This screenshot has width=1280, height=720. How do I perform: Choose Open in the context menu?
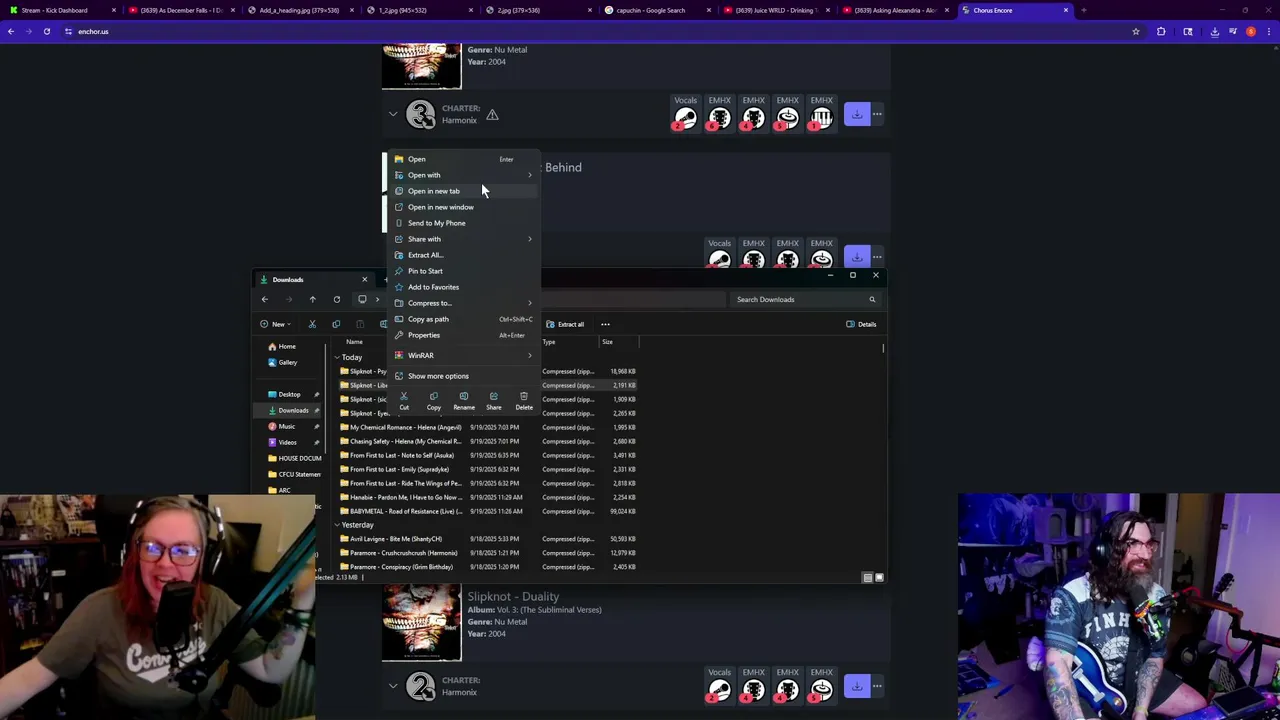465,159
